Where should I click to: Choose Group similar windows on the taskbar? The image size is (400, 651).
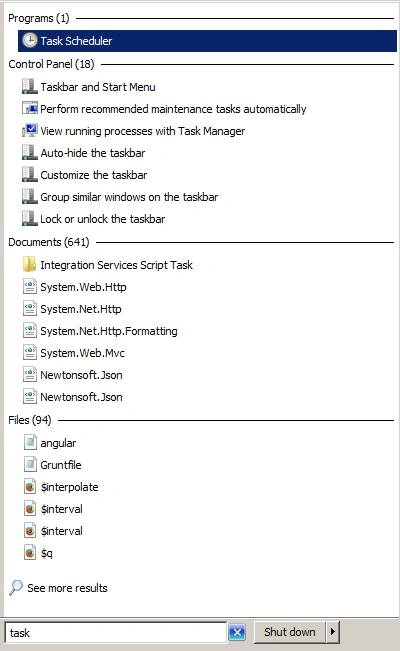tap(129, 197)
